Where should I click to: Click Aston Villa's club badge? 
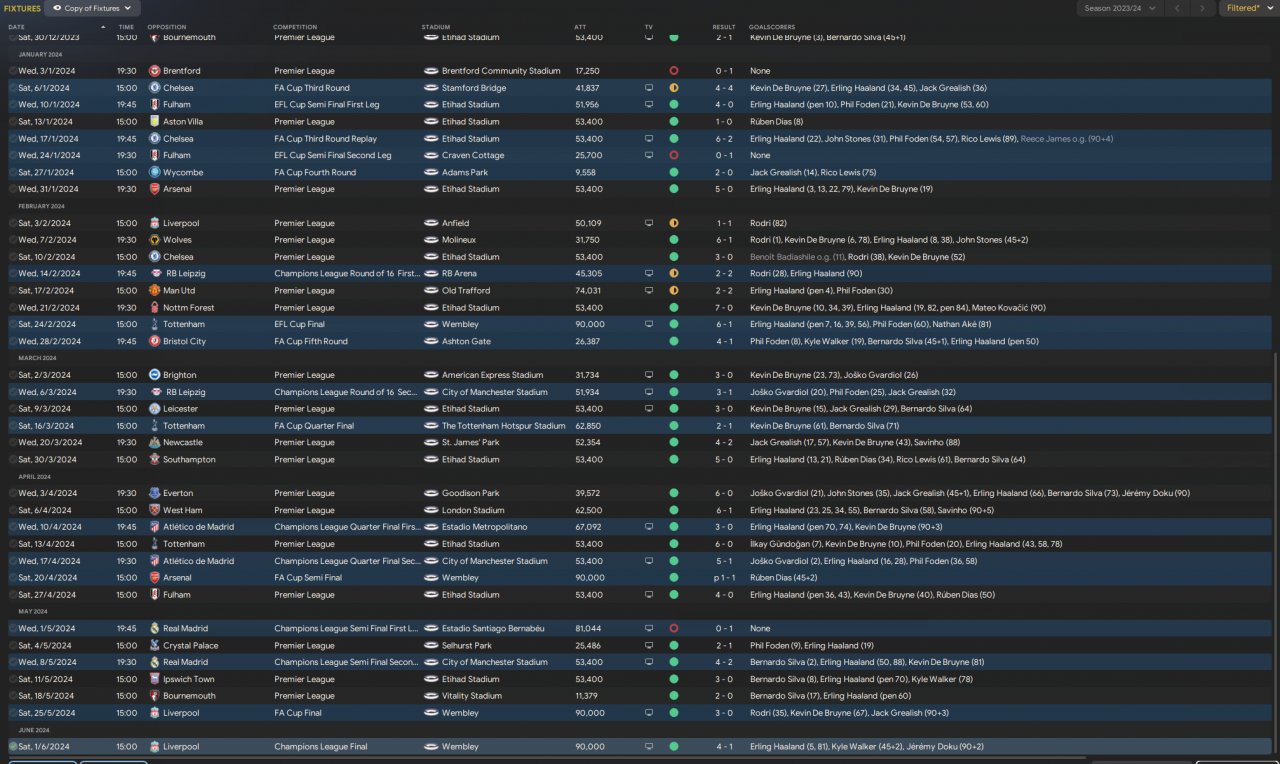154,122
